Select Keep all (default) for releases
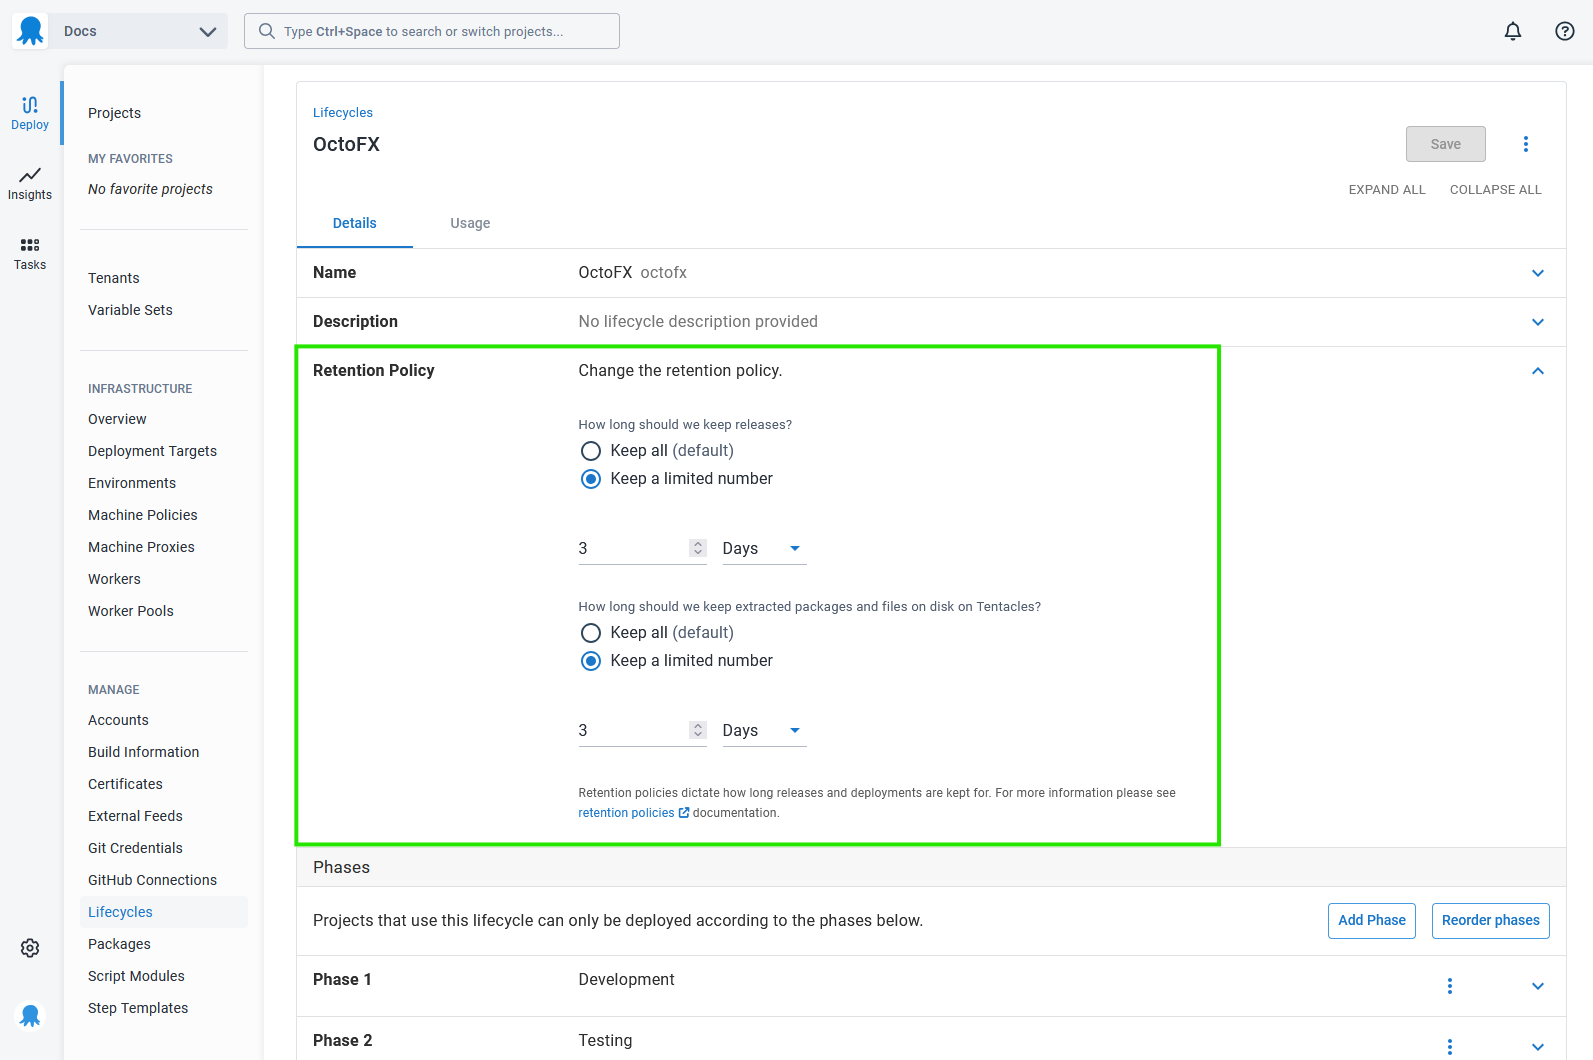The width and height of the screenshot is (1593, 1060). coord(591,451)
